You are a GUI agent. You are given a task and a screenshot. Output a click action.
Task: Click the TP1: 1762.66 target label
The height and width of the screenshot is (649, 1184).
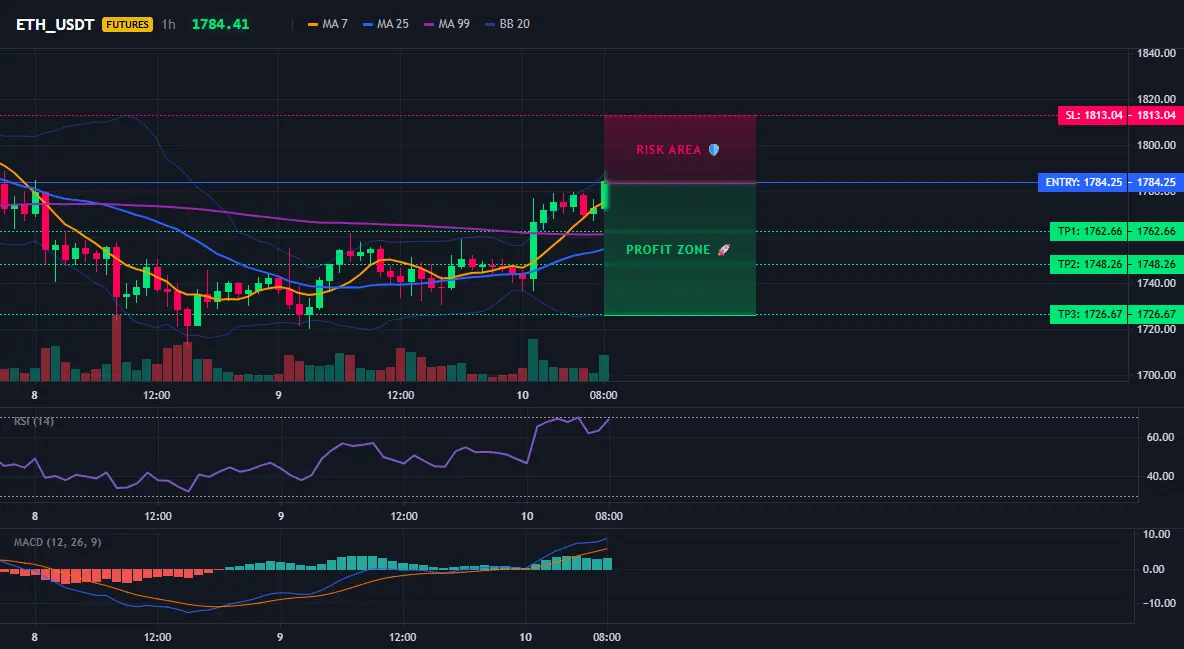[1090, 231]
